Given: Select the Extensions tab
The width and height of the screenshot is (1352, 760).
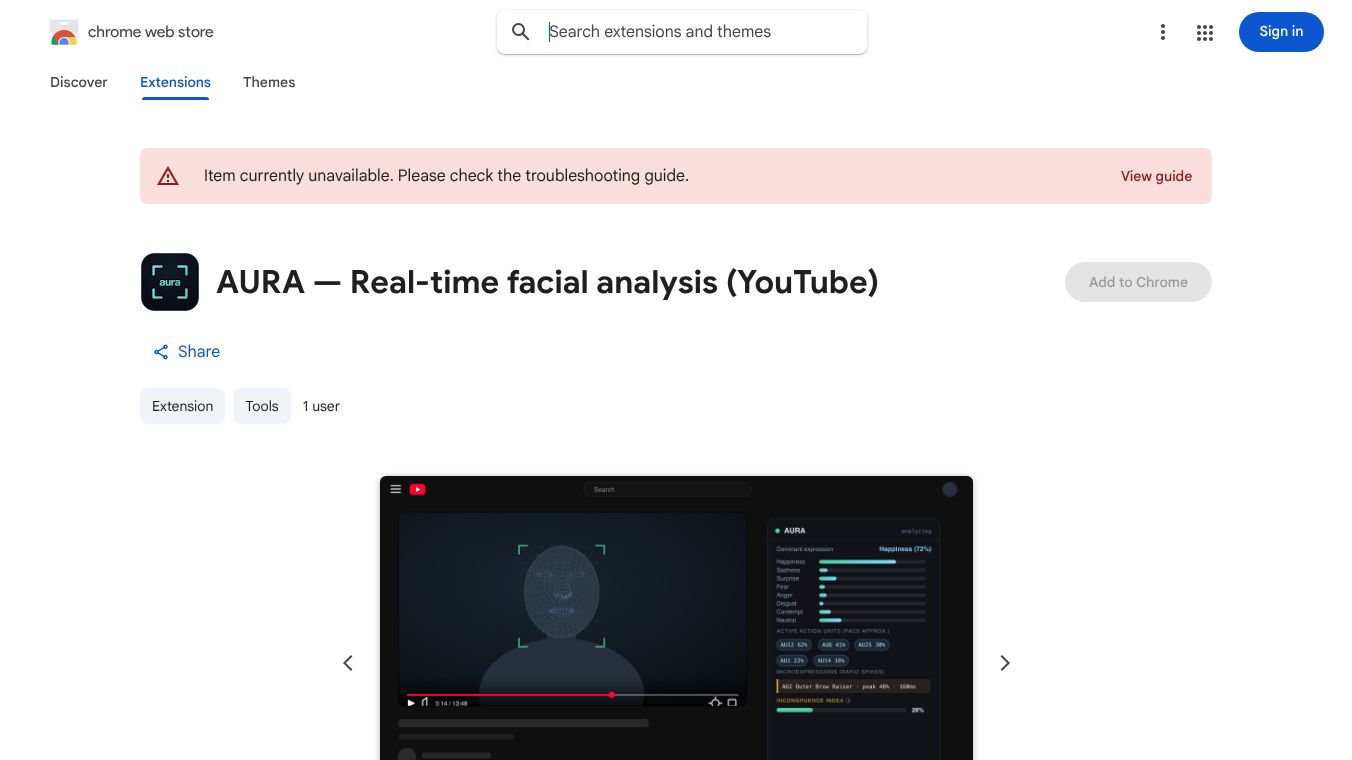Looking at the screenshot, I should coord(175,82).
